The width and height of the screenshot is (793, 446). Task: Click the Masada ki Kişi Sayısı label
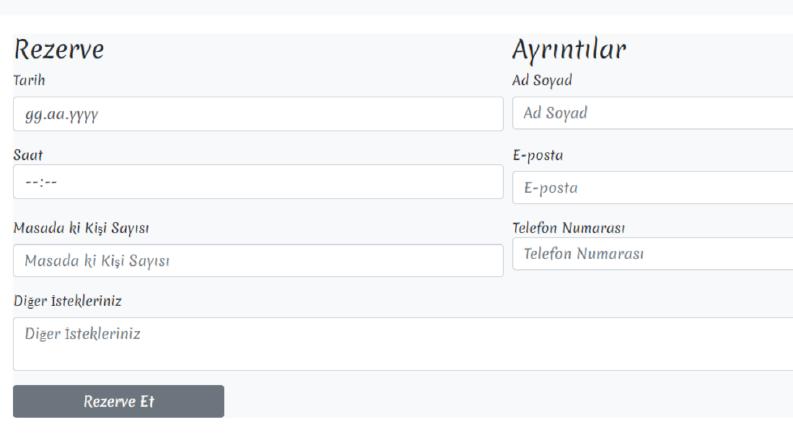tap(81, 228)
